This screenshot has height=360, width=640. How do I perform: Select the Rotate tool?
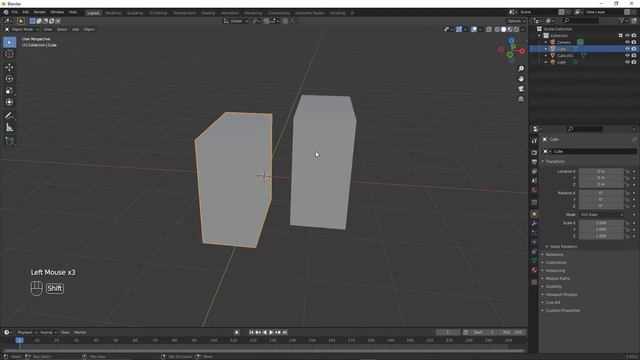click(9, 79)
